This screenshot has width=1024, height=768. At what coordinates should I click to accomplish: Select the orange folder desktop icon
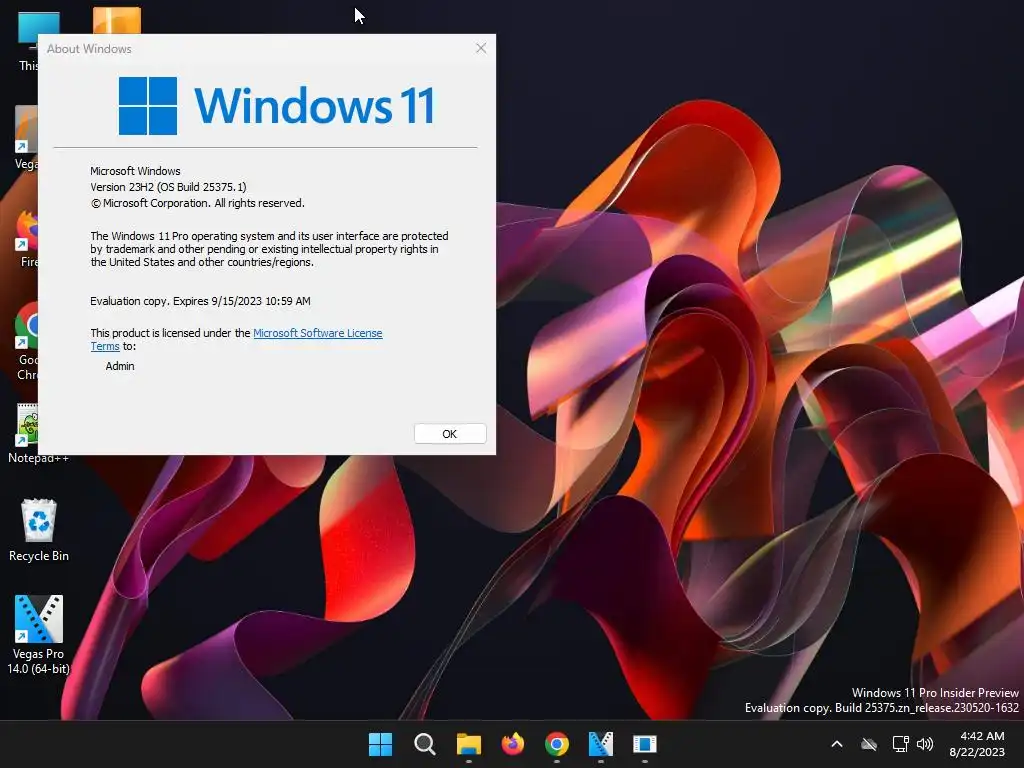tap(117, 20)
